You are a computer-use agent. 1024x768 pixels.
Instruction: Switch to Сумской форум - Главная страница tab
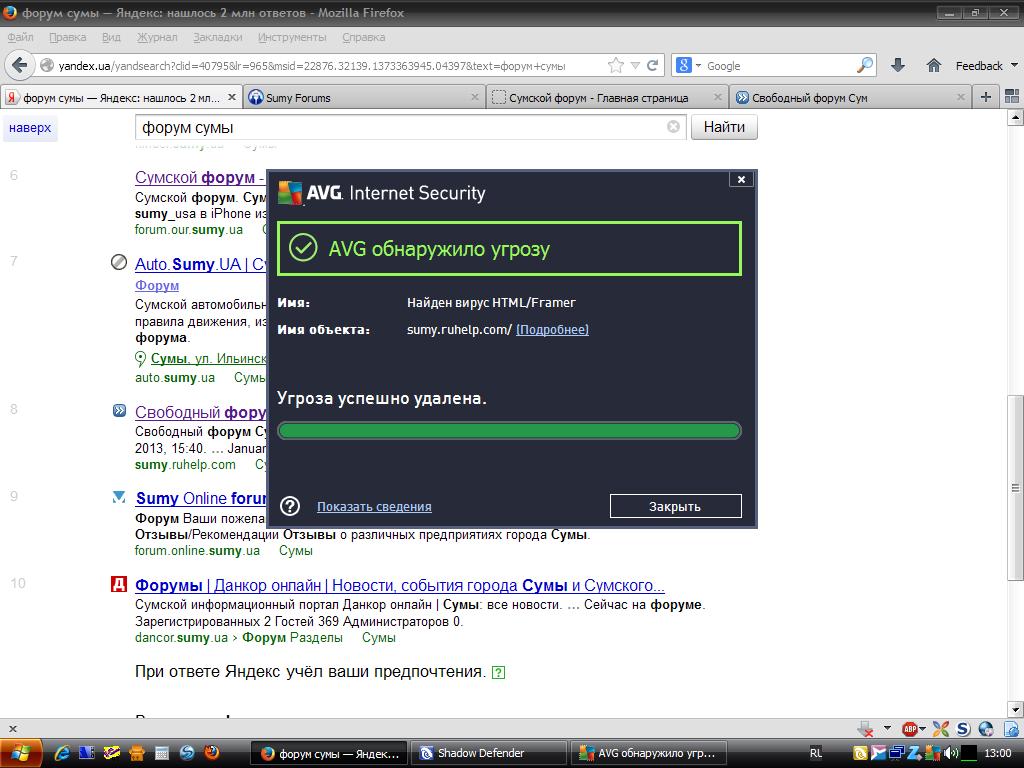point(598,98)
